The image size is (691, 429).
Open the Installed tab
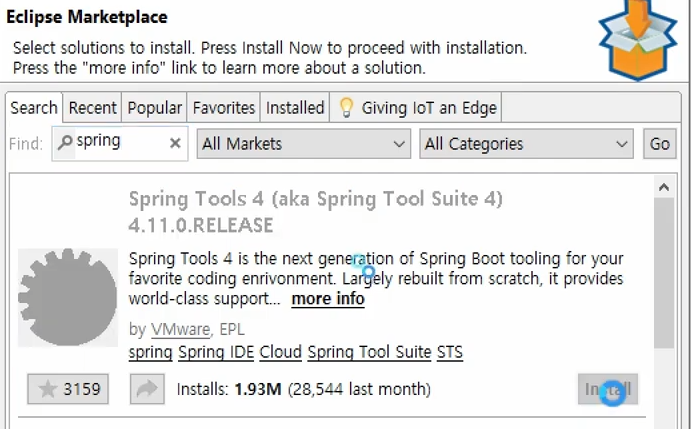(x=295, y=108)
